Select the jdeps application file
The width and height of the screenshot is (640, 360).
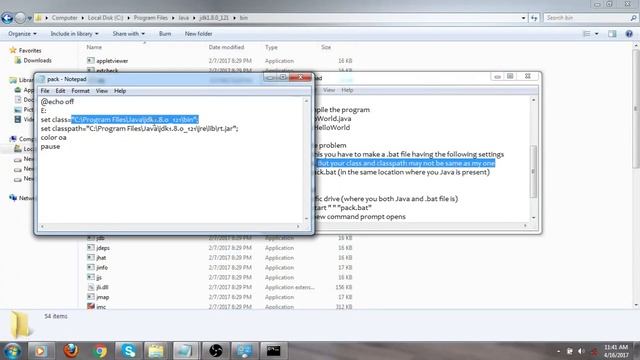tap(102, 248)
